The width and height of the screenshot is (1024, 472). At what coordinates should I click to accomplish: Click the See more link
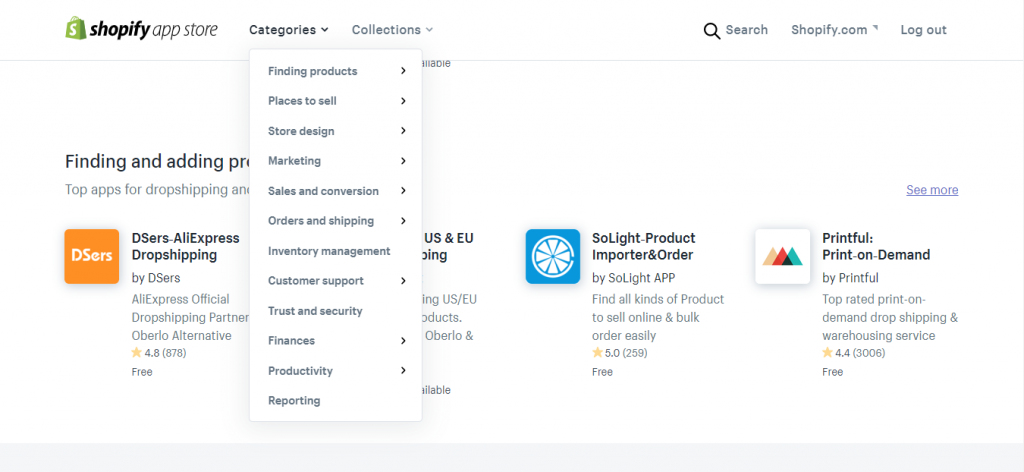click(x=932, y=190)
